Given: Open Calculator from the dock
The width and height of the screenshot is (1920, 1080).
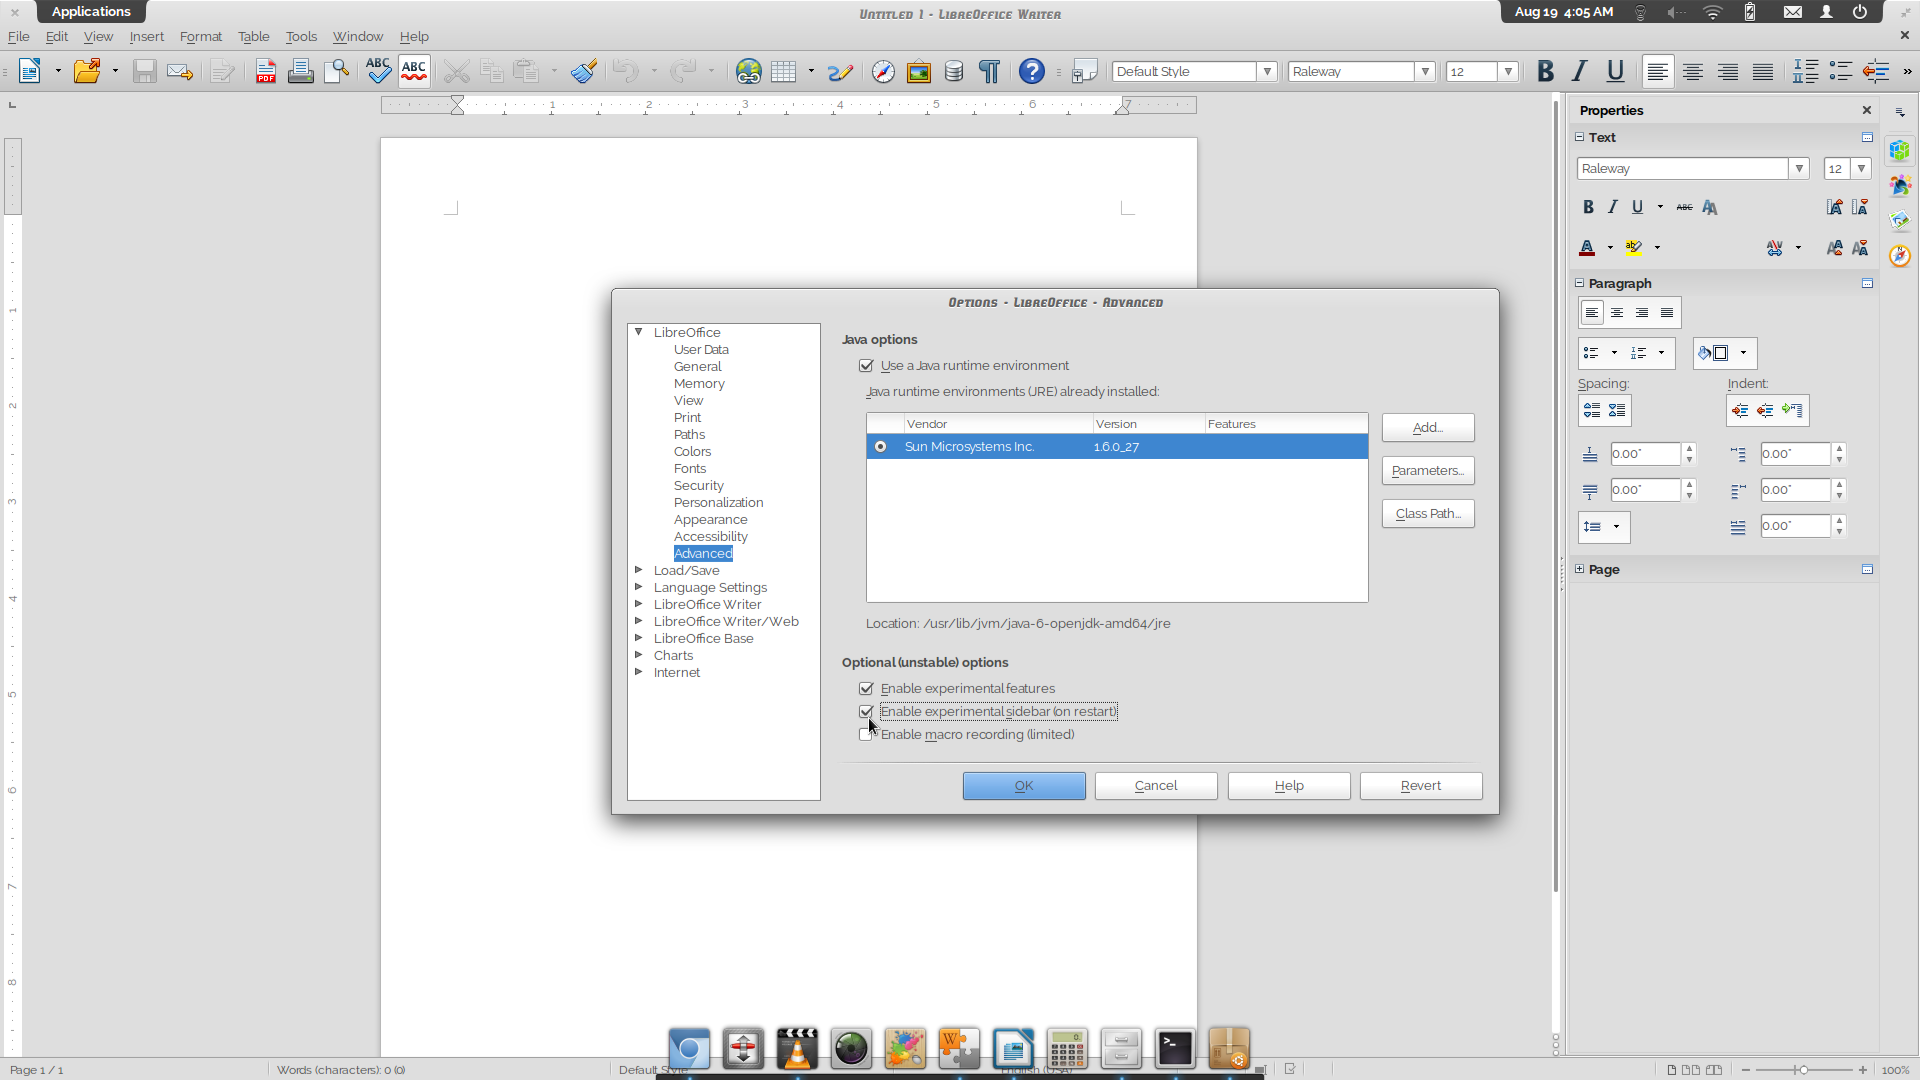Looking at the screenshot, I should point(1067,1048).
